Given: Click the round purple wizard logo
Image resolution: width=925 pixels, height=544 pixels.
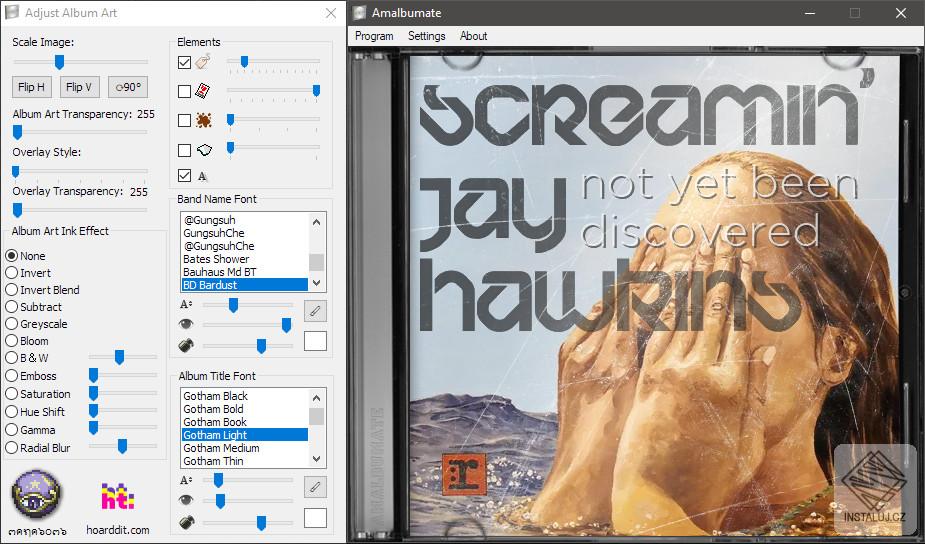Looking at the screenshot, I should (x=36, y=494).
